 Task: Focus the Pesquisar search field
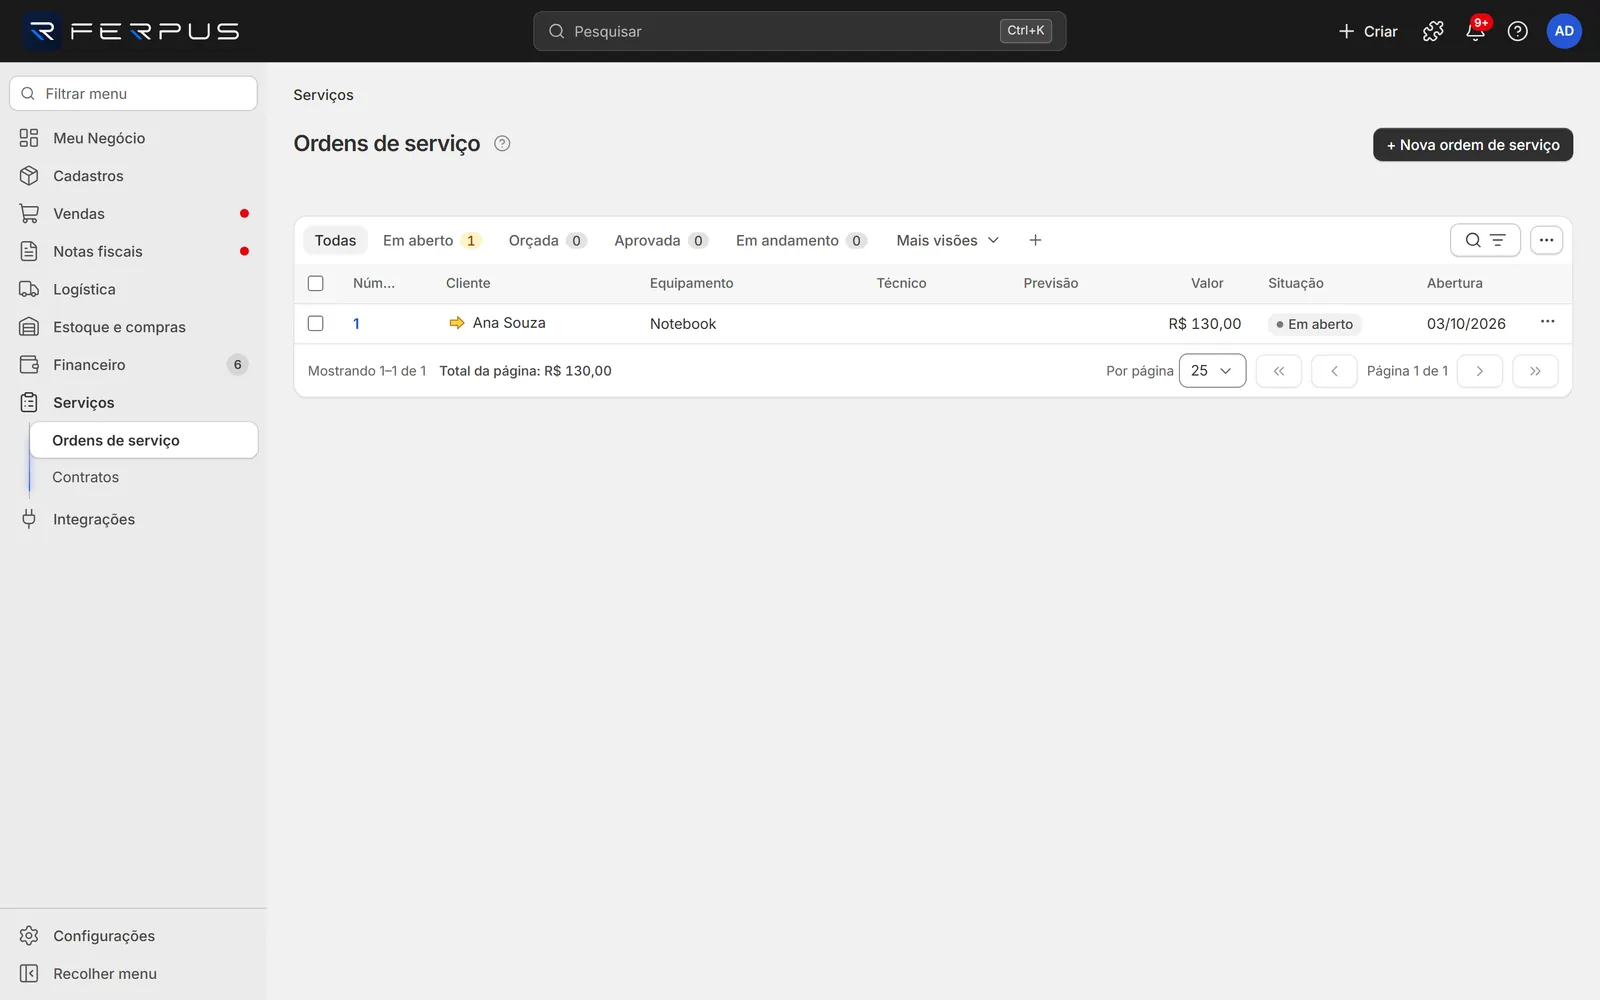click(799, 31)
